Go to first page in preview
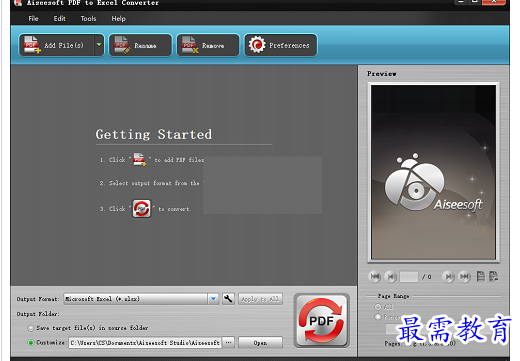The width and height of the screenshot is (520, 361). pos(375,276)
